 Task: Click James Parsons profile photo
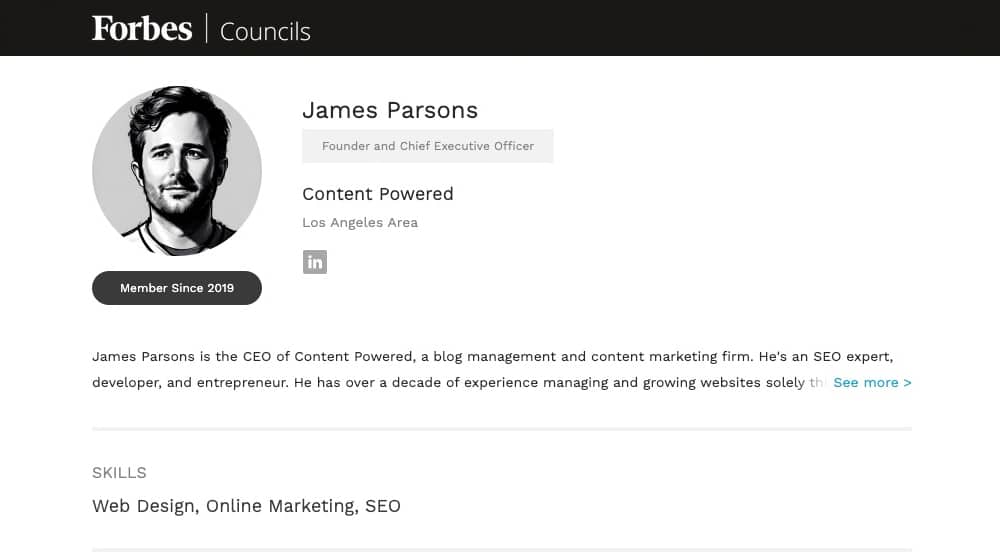pos(177,171)
